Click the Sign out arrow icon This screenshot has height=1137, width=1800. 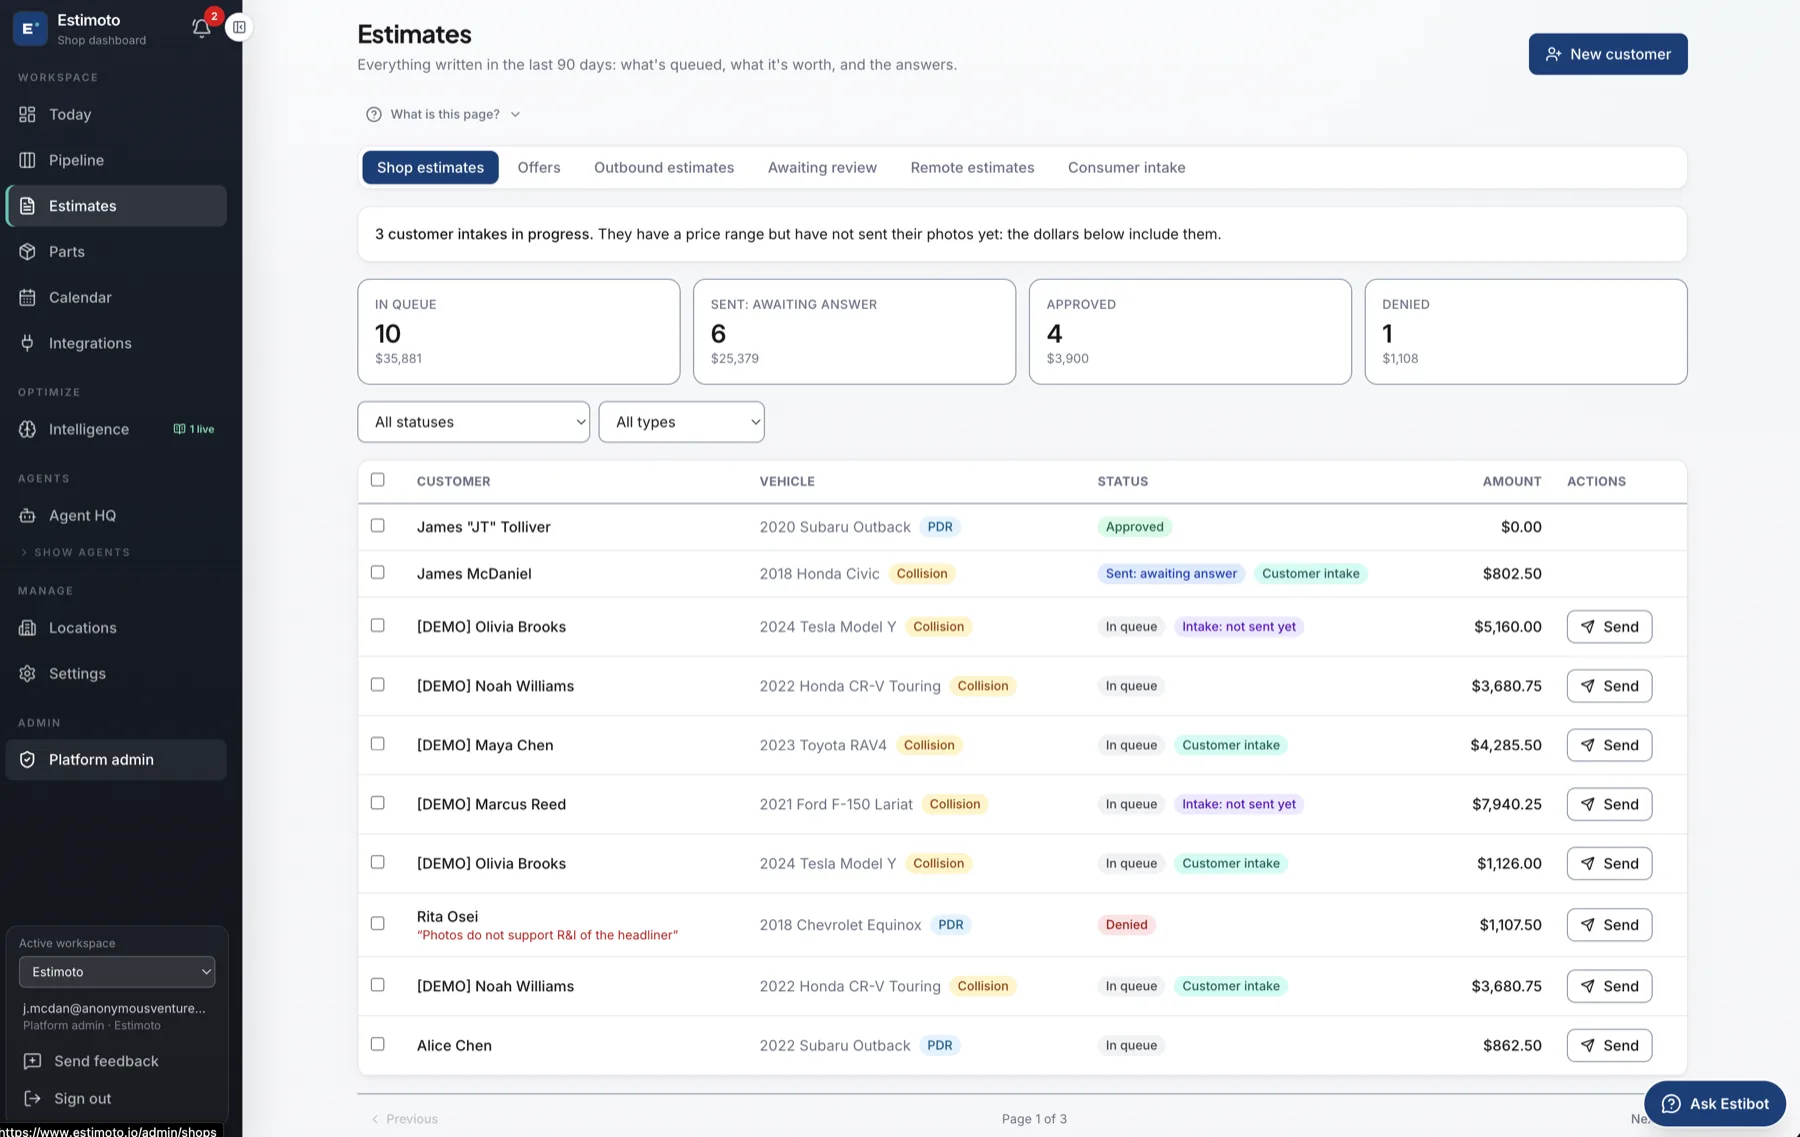32,1099
